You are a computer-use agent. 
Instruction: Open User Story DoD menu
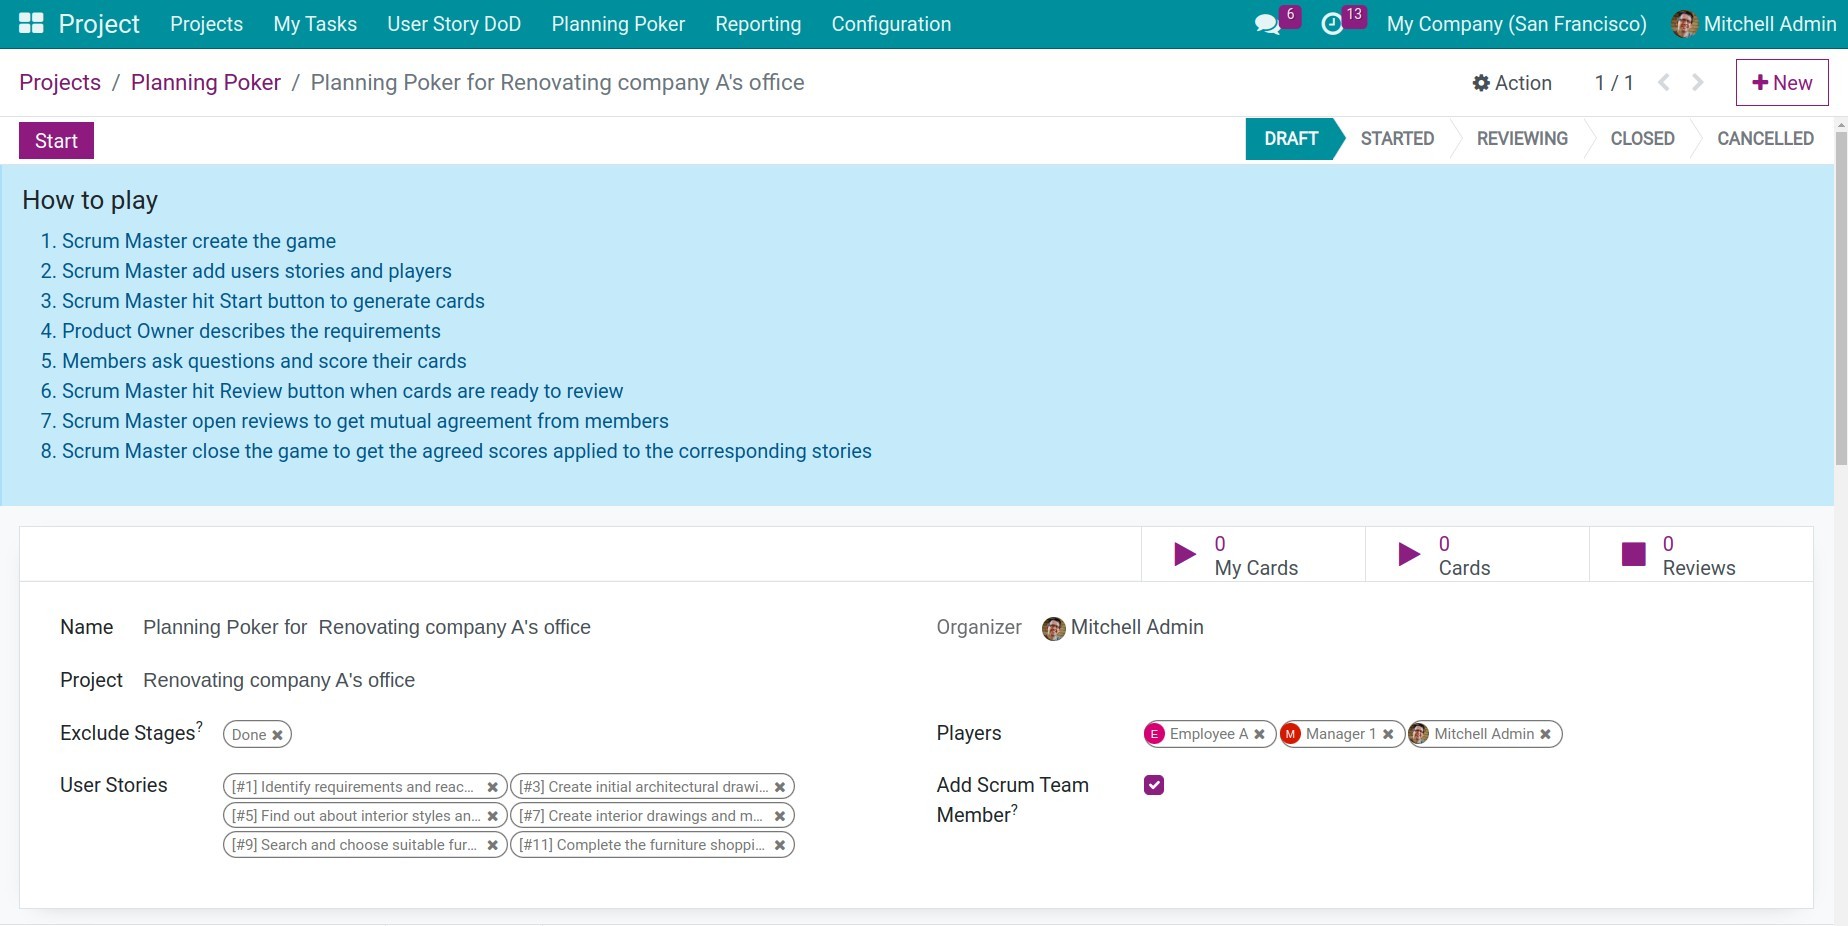pos(454,24)
